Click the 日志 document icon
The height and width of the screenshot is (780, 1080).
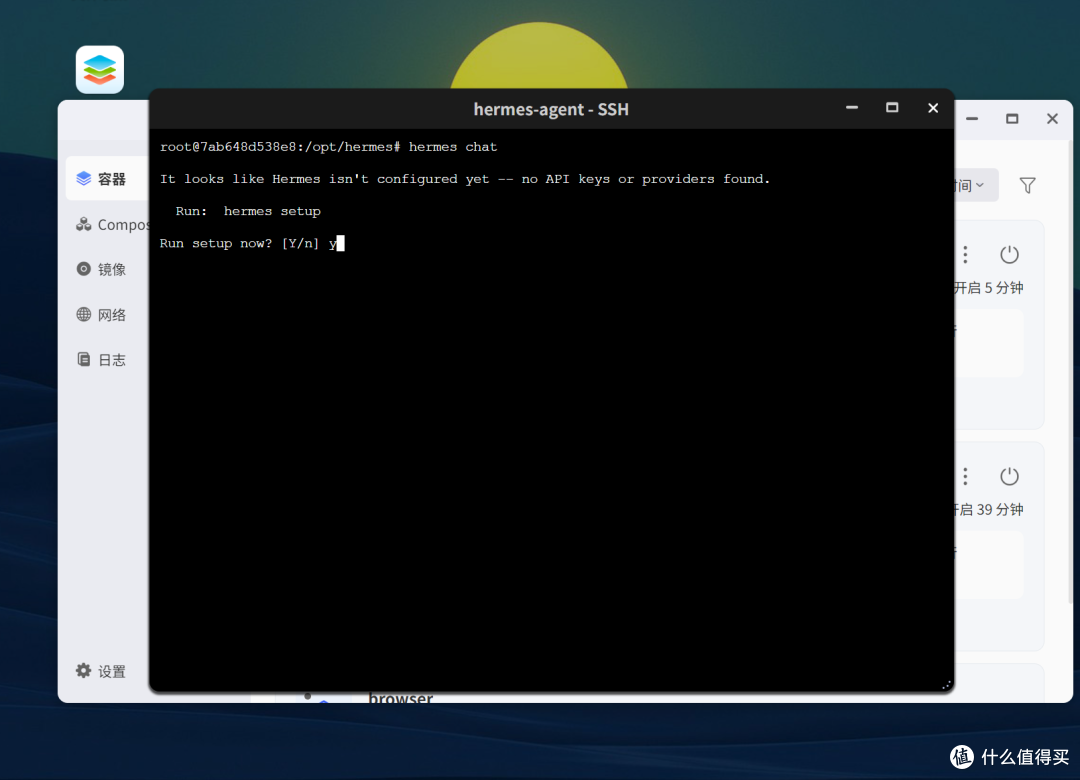pyautogui.click(x=83, y=359)
